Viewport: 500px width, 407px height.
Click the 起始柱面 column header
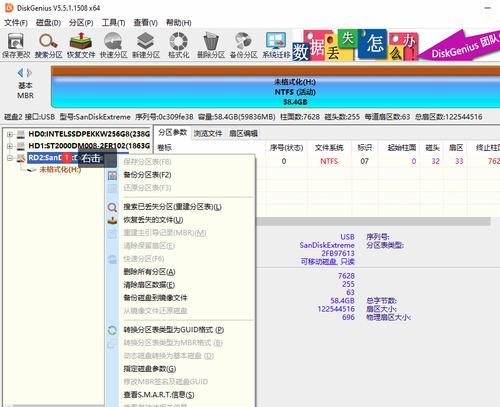[401, 147]
